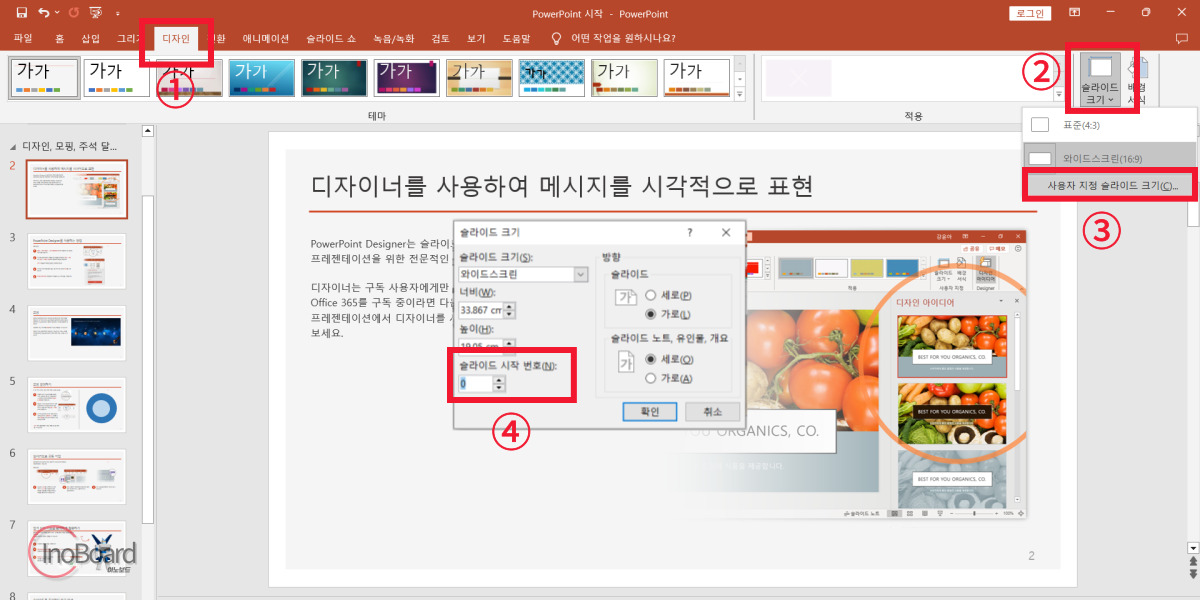
Task: Choose 표준(4:3) slide size
Action: pos(1109,125)
